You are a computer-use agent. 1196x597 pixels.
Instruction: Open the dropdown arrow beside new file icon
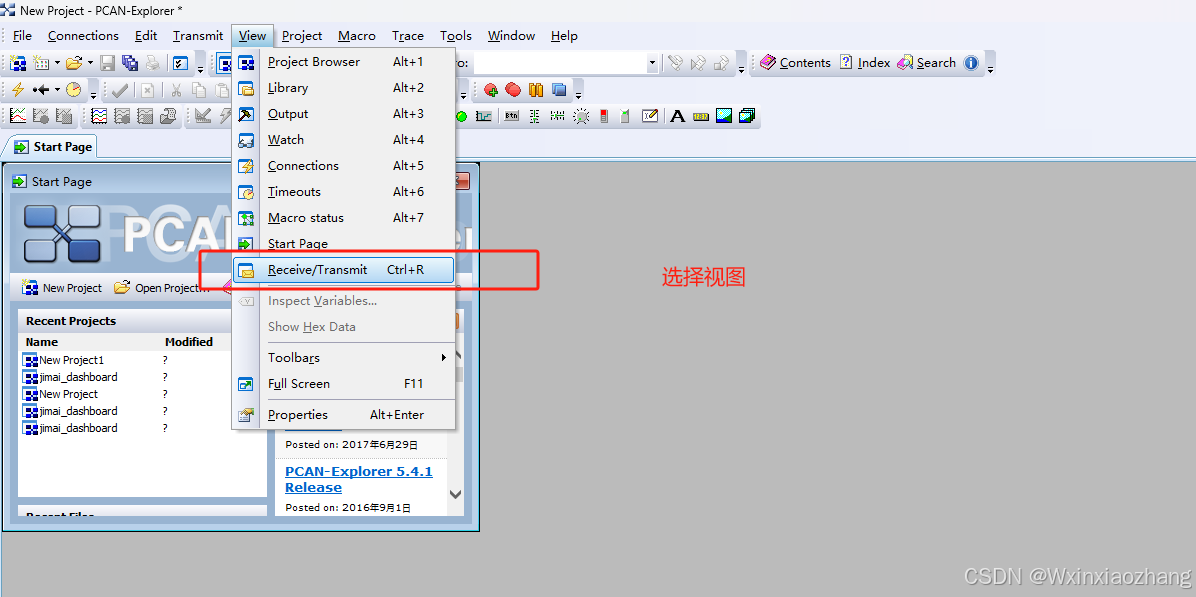click(56, 63)
